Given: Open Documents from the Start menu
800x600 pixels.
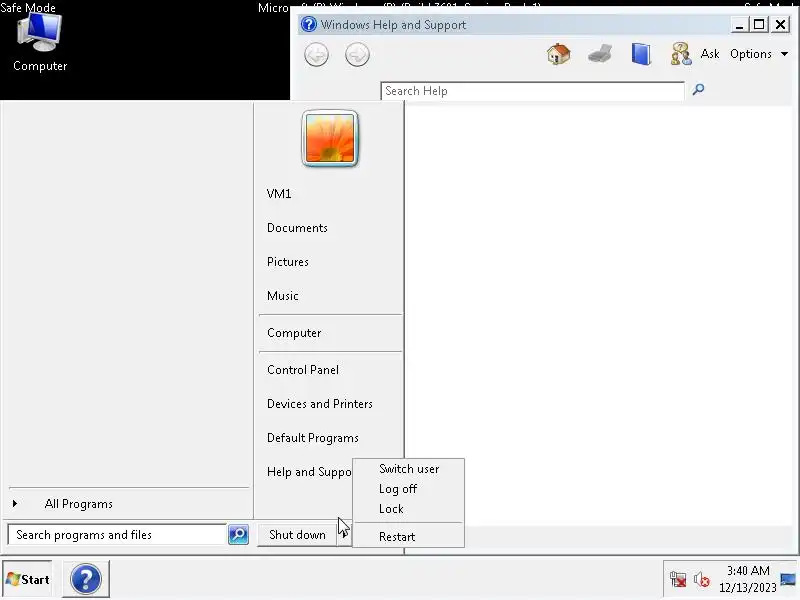Looking at the screenshot, I should point(297,228).
